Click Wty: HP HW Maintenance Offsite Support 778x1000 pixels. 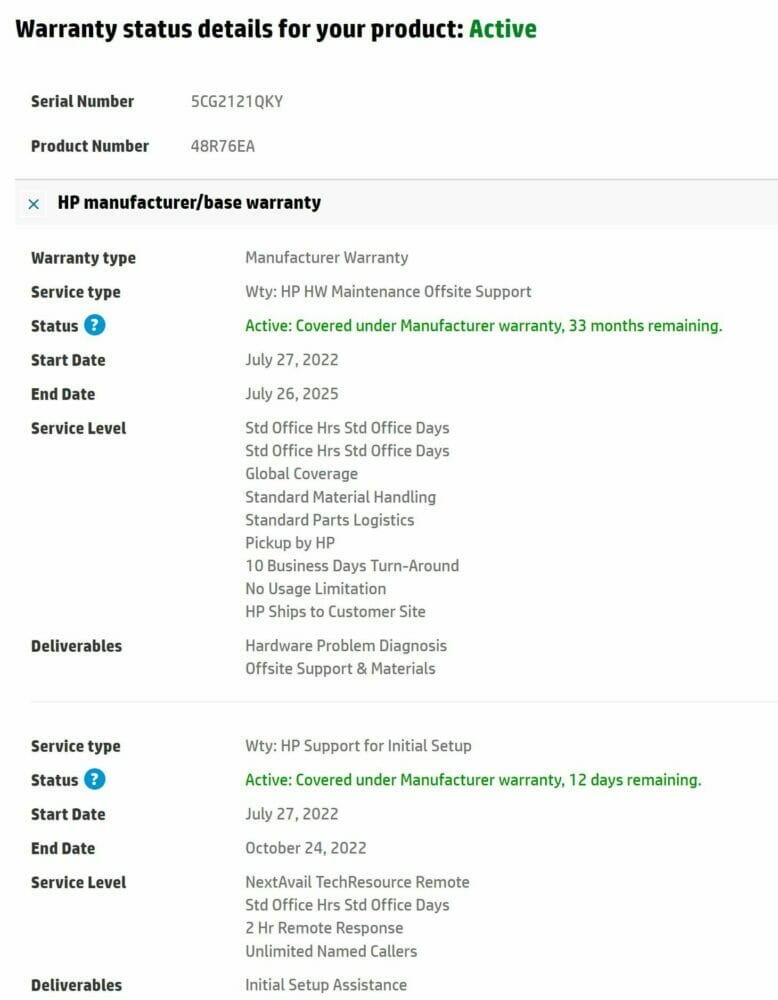pos(388,291)
